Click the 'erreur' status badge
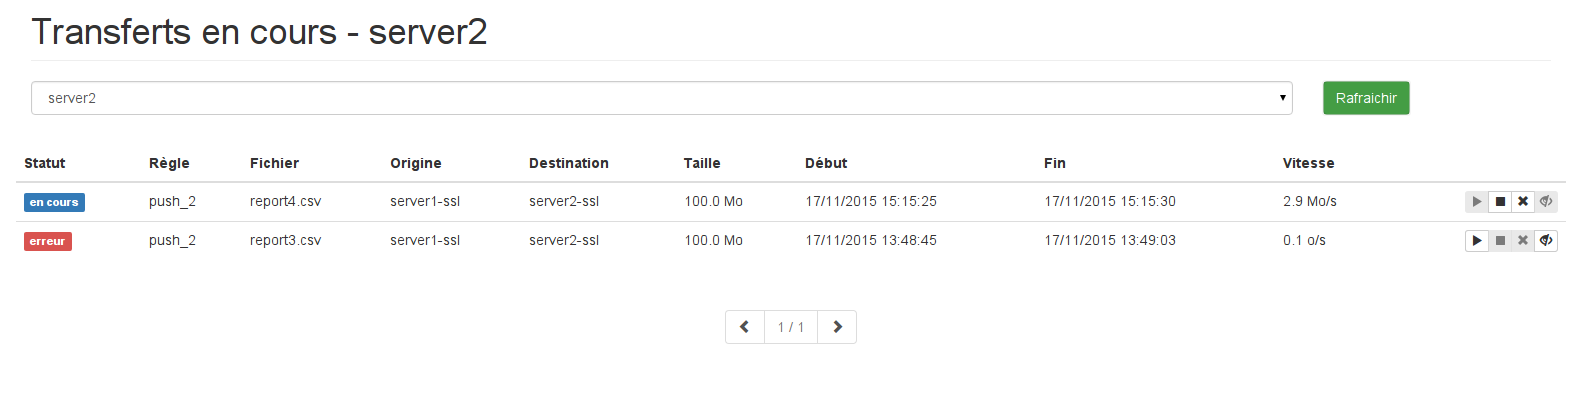The image size is (1577, 402). 48,241
